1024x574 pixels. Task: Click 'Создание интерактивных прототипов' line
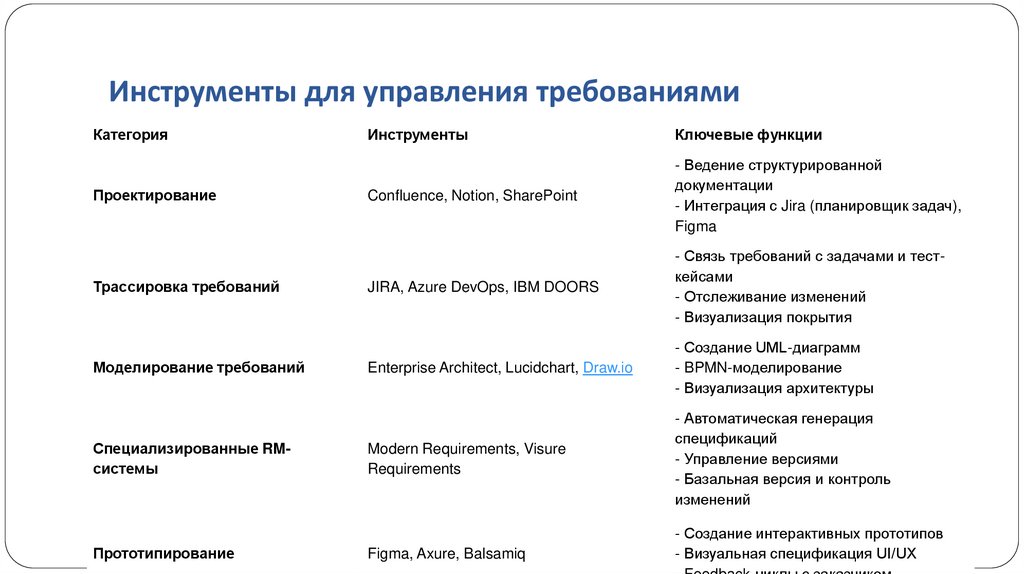pos(808,534)
